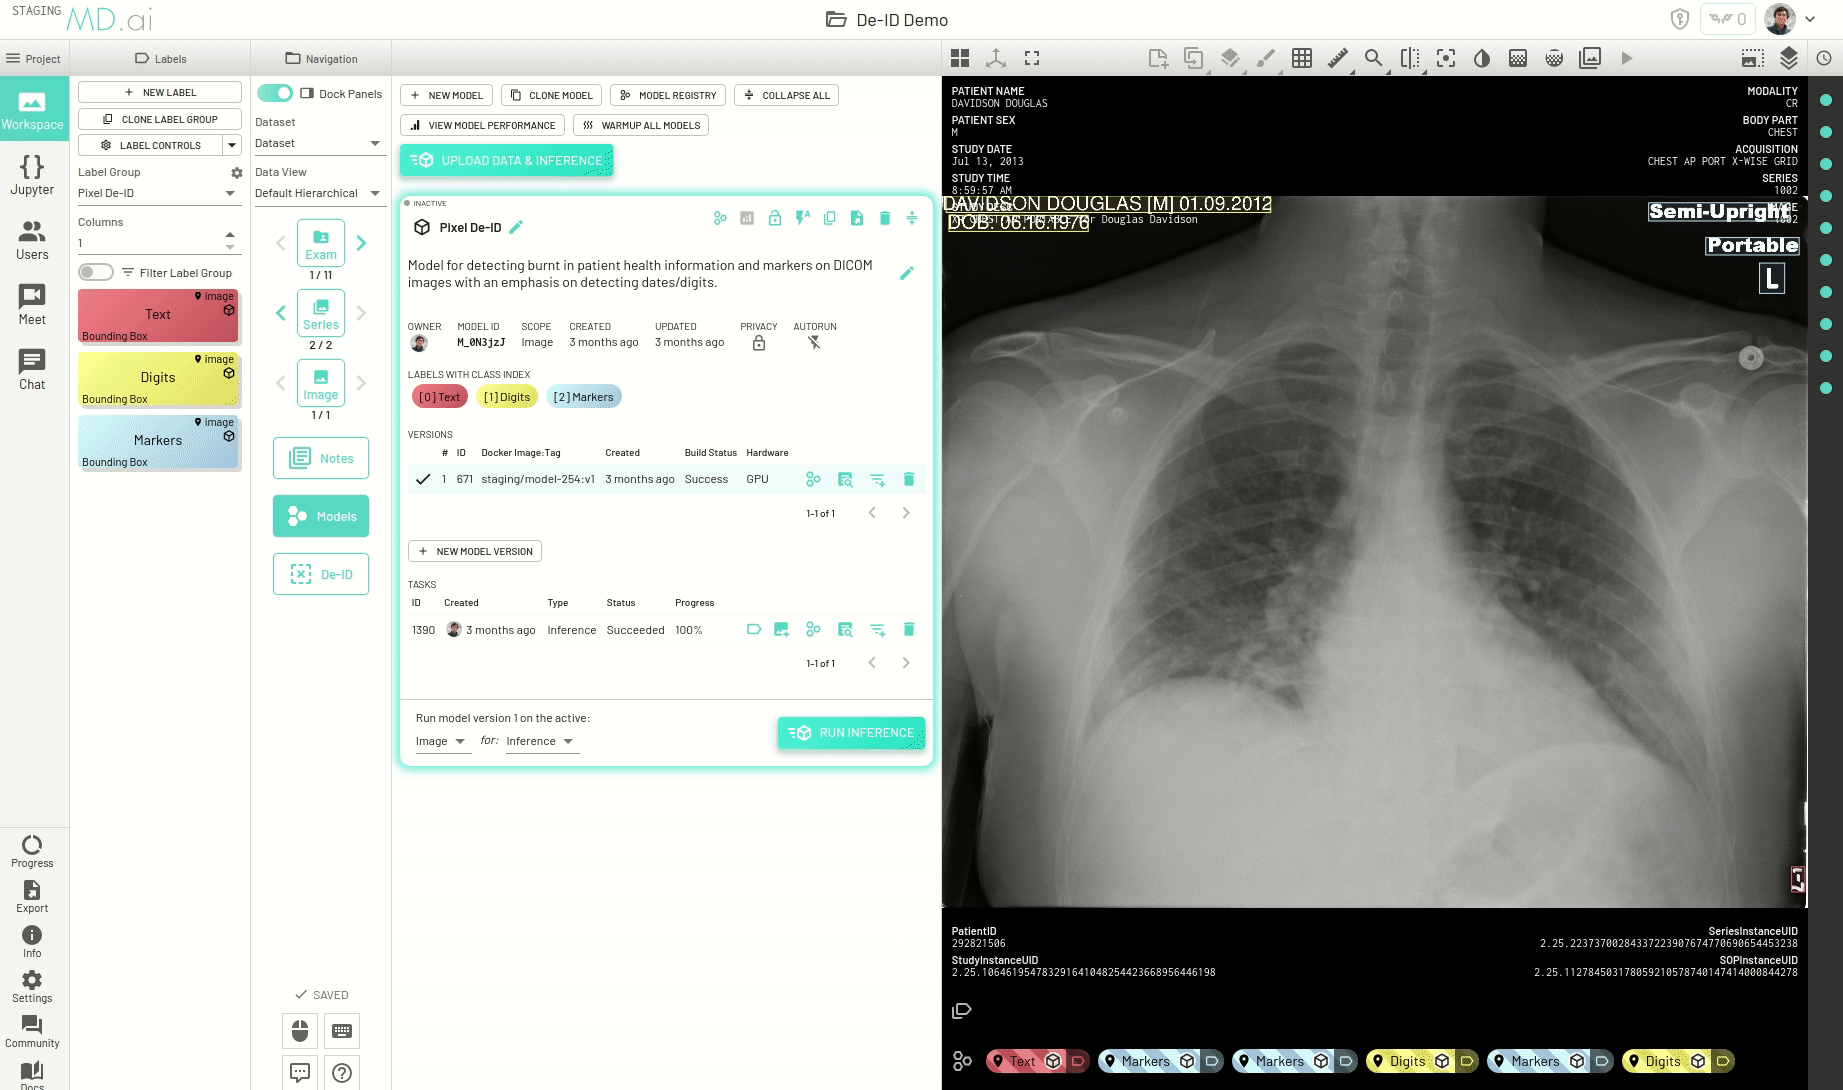Viewport: 1843px width, 1090px height.
Task: Click the grid layout icon in viewer toolbar
Action: click(x=1301, y=58)
